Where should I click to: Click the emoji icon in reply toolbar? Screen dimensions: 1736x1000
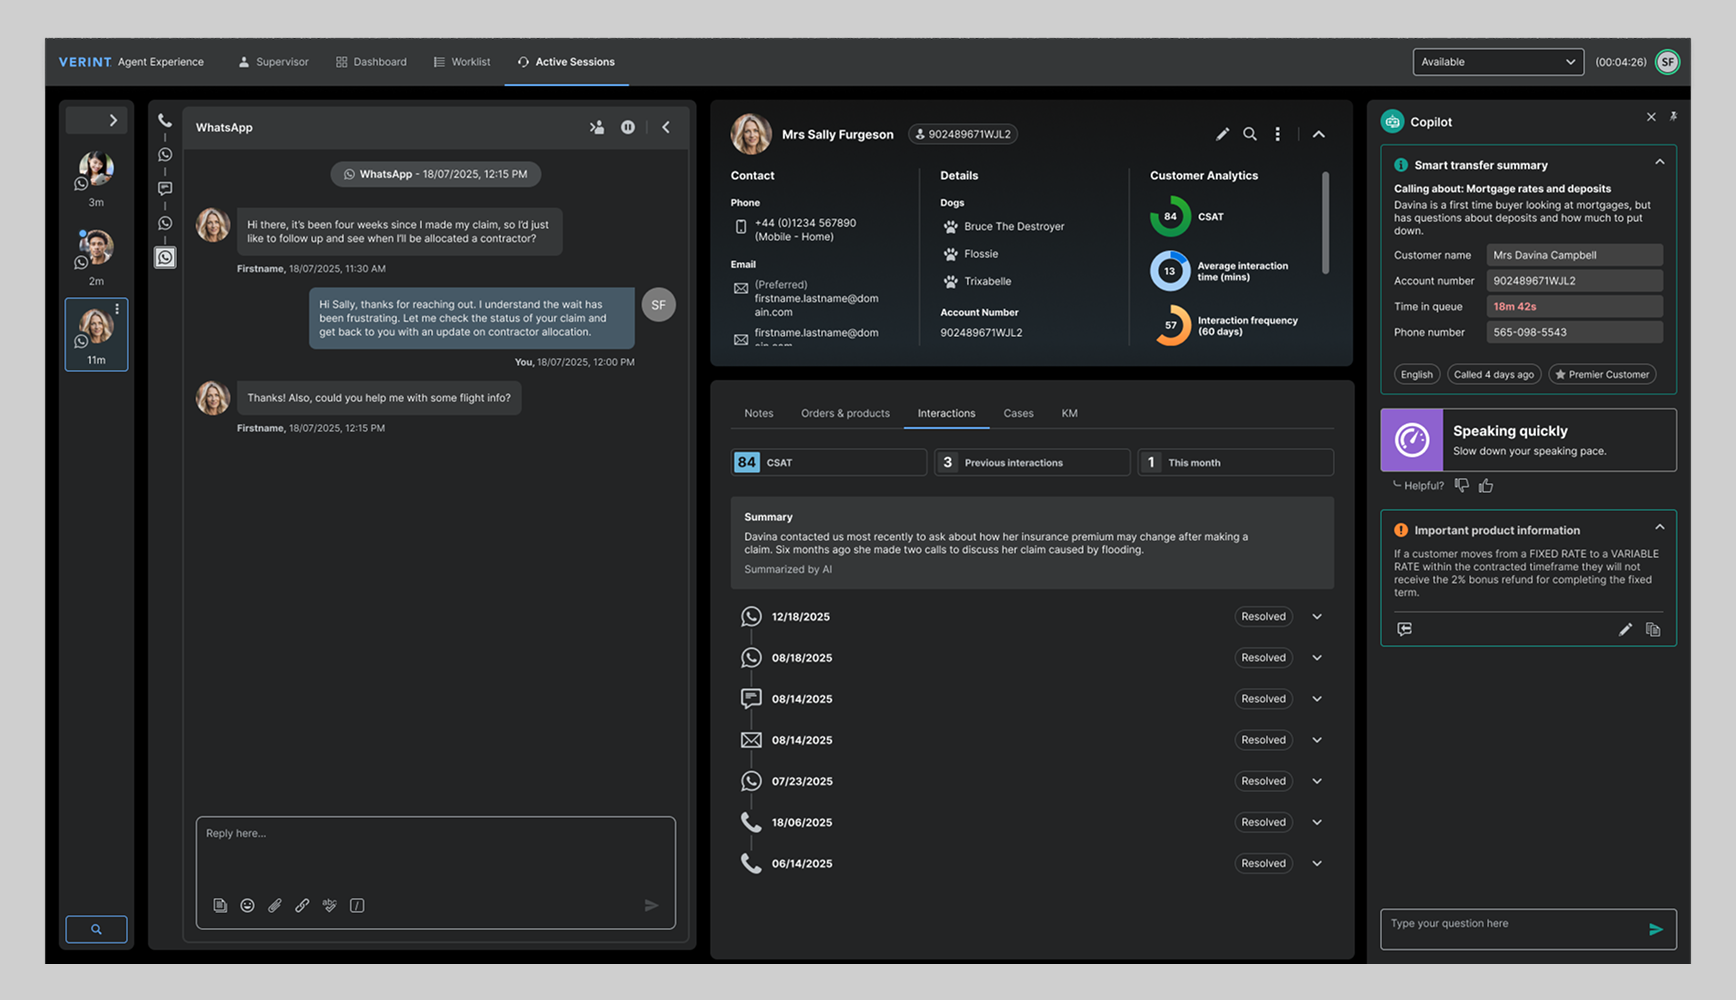pyautogui.click(x=247, y=905)
